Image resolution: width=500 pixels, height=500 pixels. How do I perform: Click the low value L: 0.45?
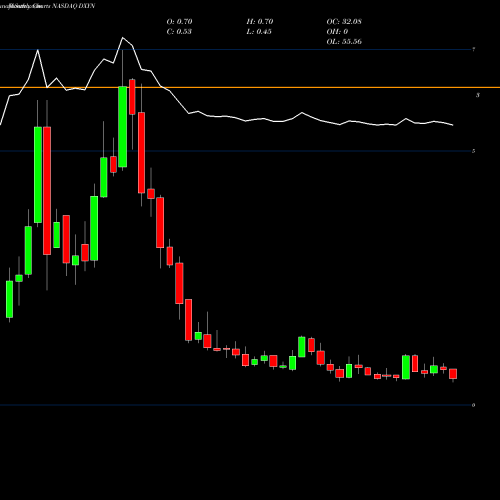coord(259,32)
